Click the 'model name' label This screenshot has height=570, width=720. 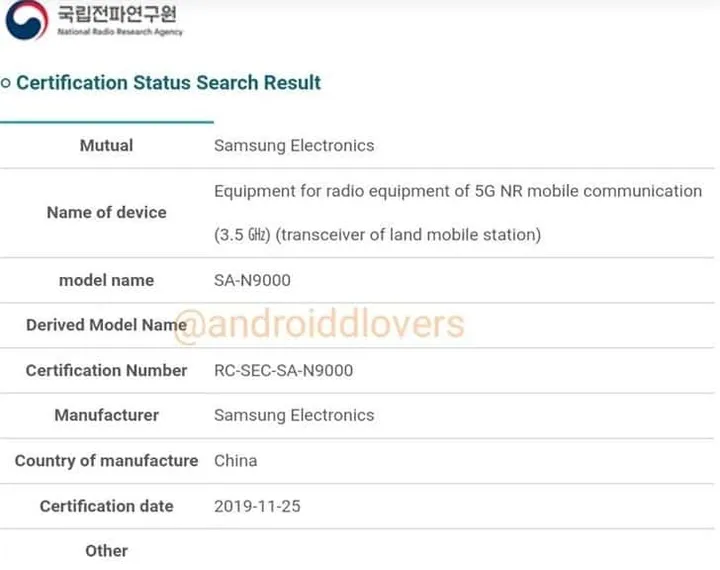point(107,280)
